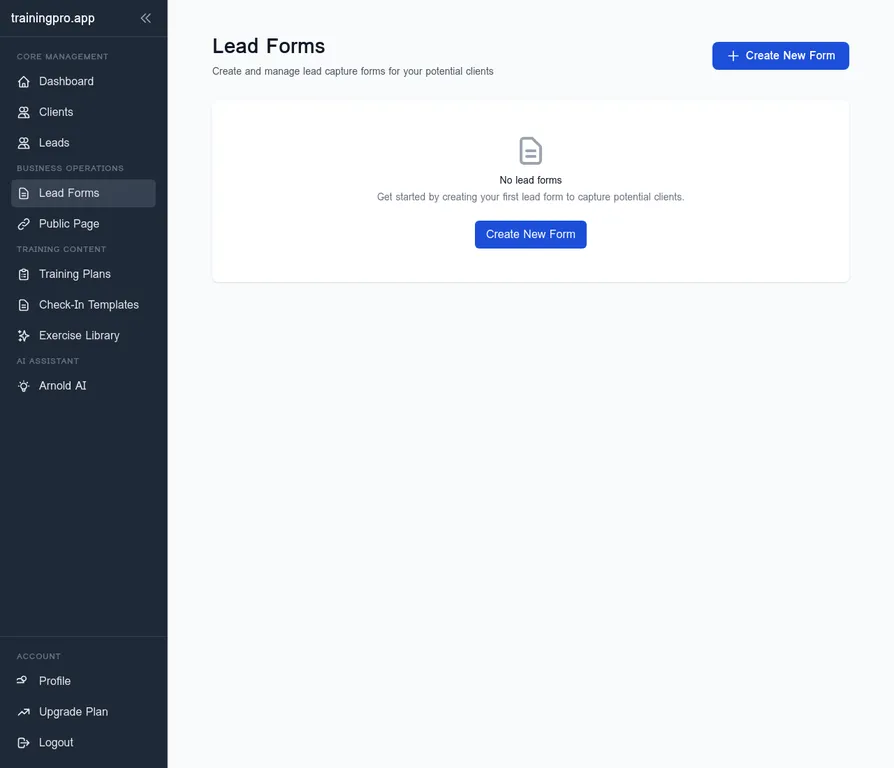Open Exercise Library from sidebar
This screenshot has height=768, width=894.
(x=79, y=336)
